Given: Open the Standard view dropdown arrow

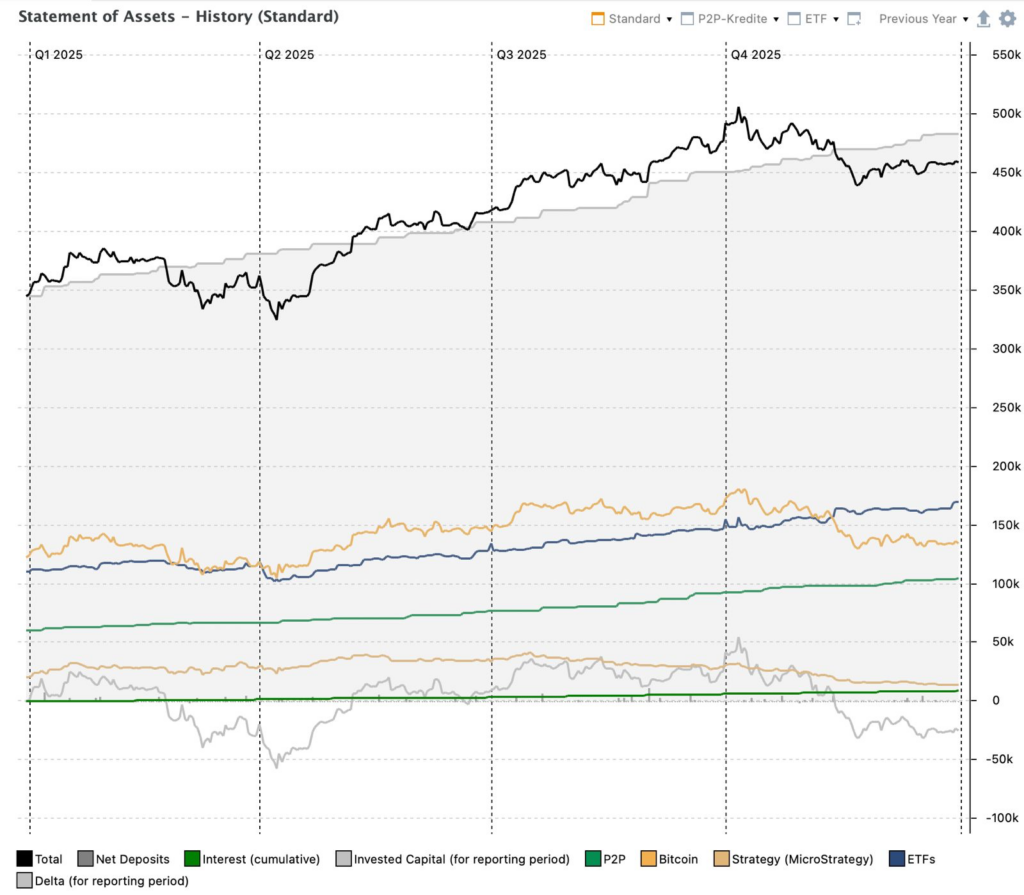Looking at the screenshot, I should (x=668, y=19).
